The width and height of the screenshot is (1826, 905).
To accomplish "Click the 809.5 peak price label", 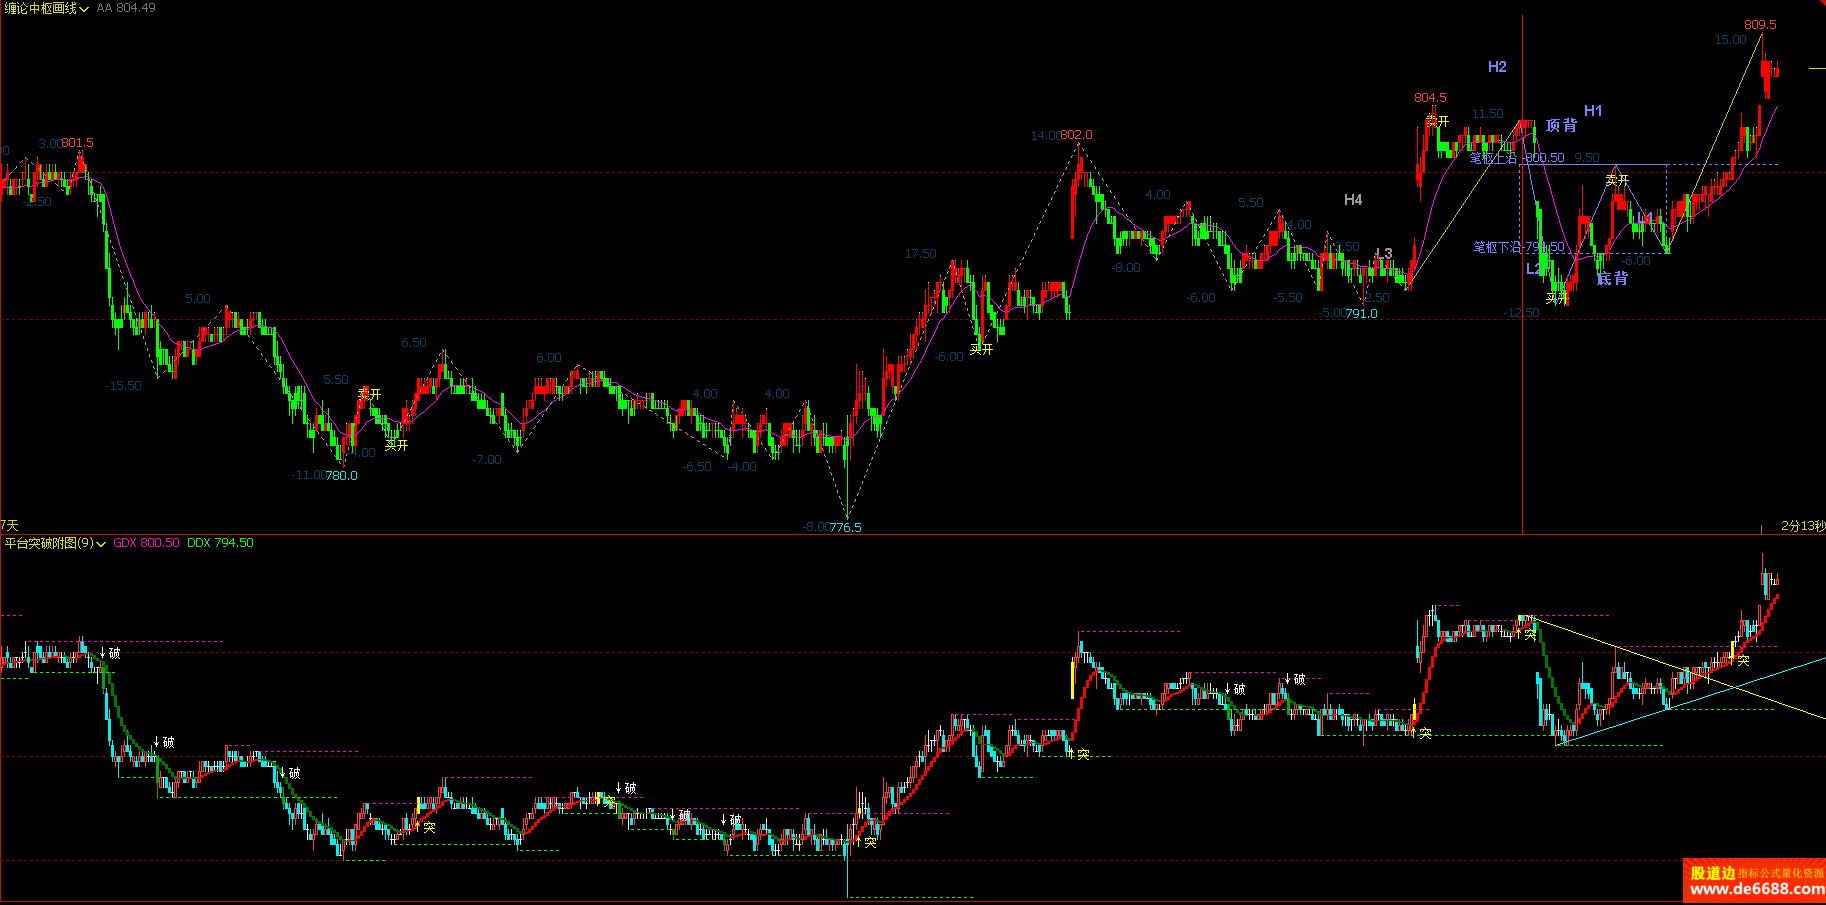I will [1760, 25].
